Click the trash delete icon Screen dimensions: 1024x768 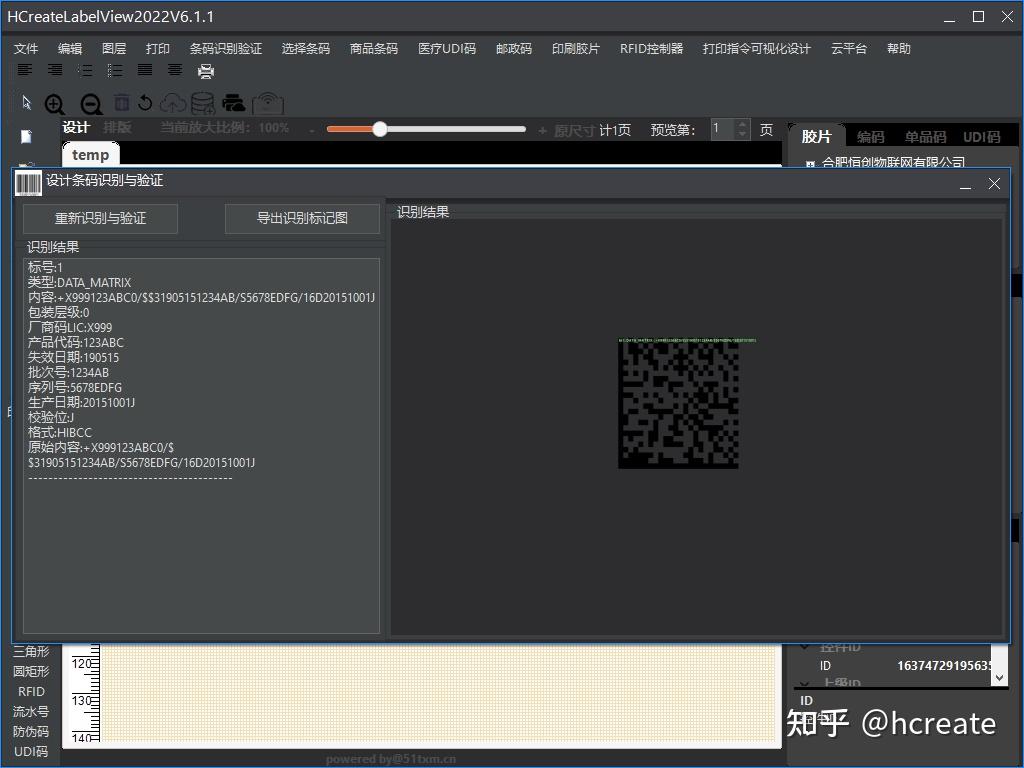[121, 103]
